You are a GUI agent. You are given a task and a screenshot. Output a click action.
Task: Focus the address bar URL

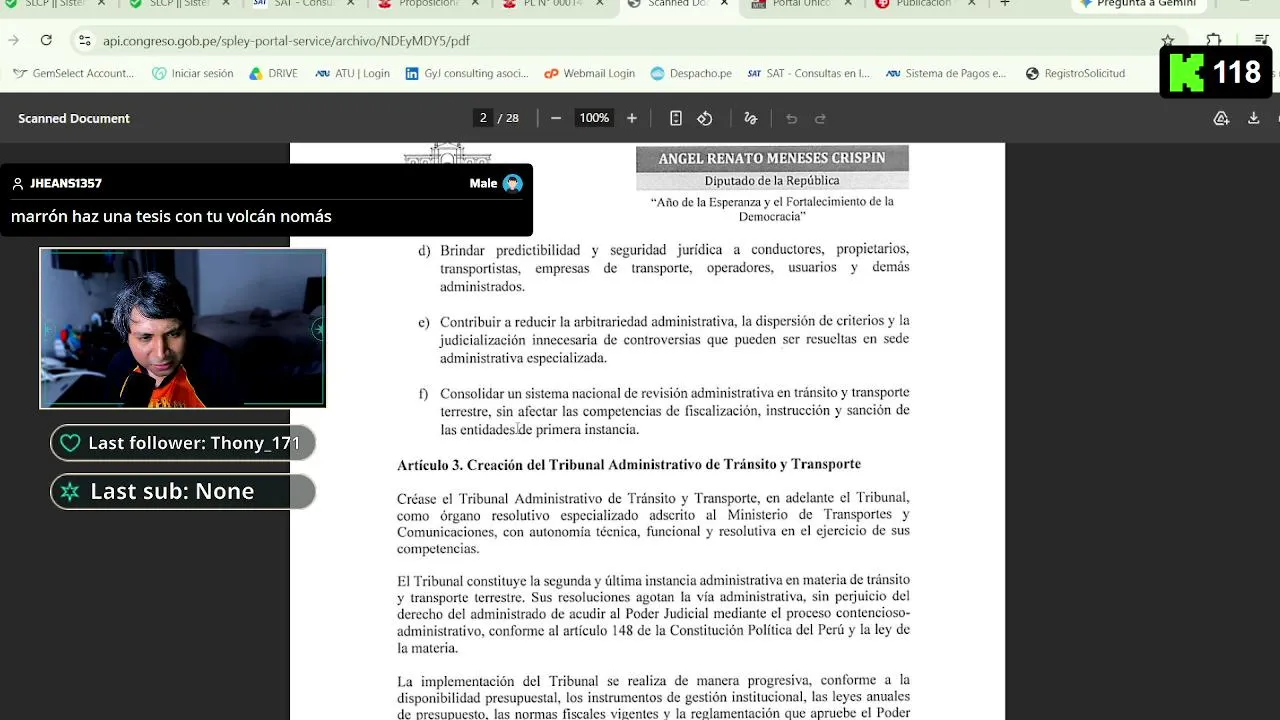[x=286, y=41]
